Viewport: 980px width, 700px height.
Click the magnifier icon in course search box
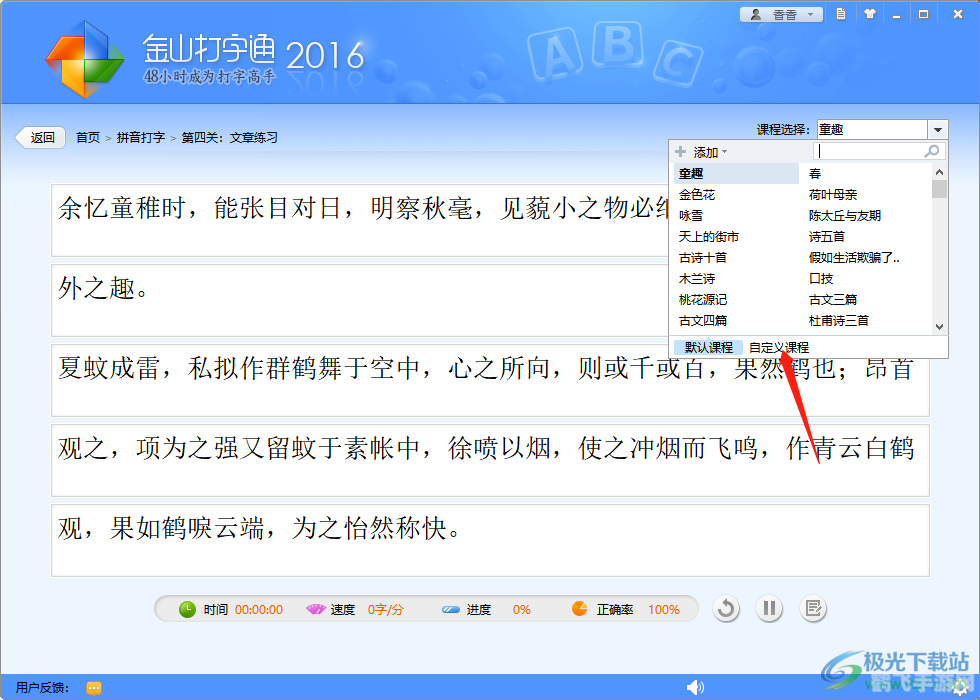[932, 151]
